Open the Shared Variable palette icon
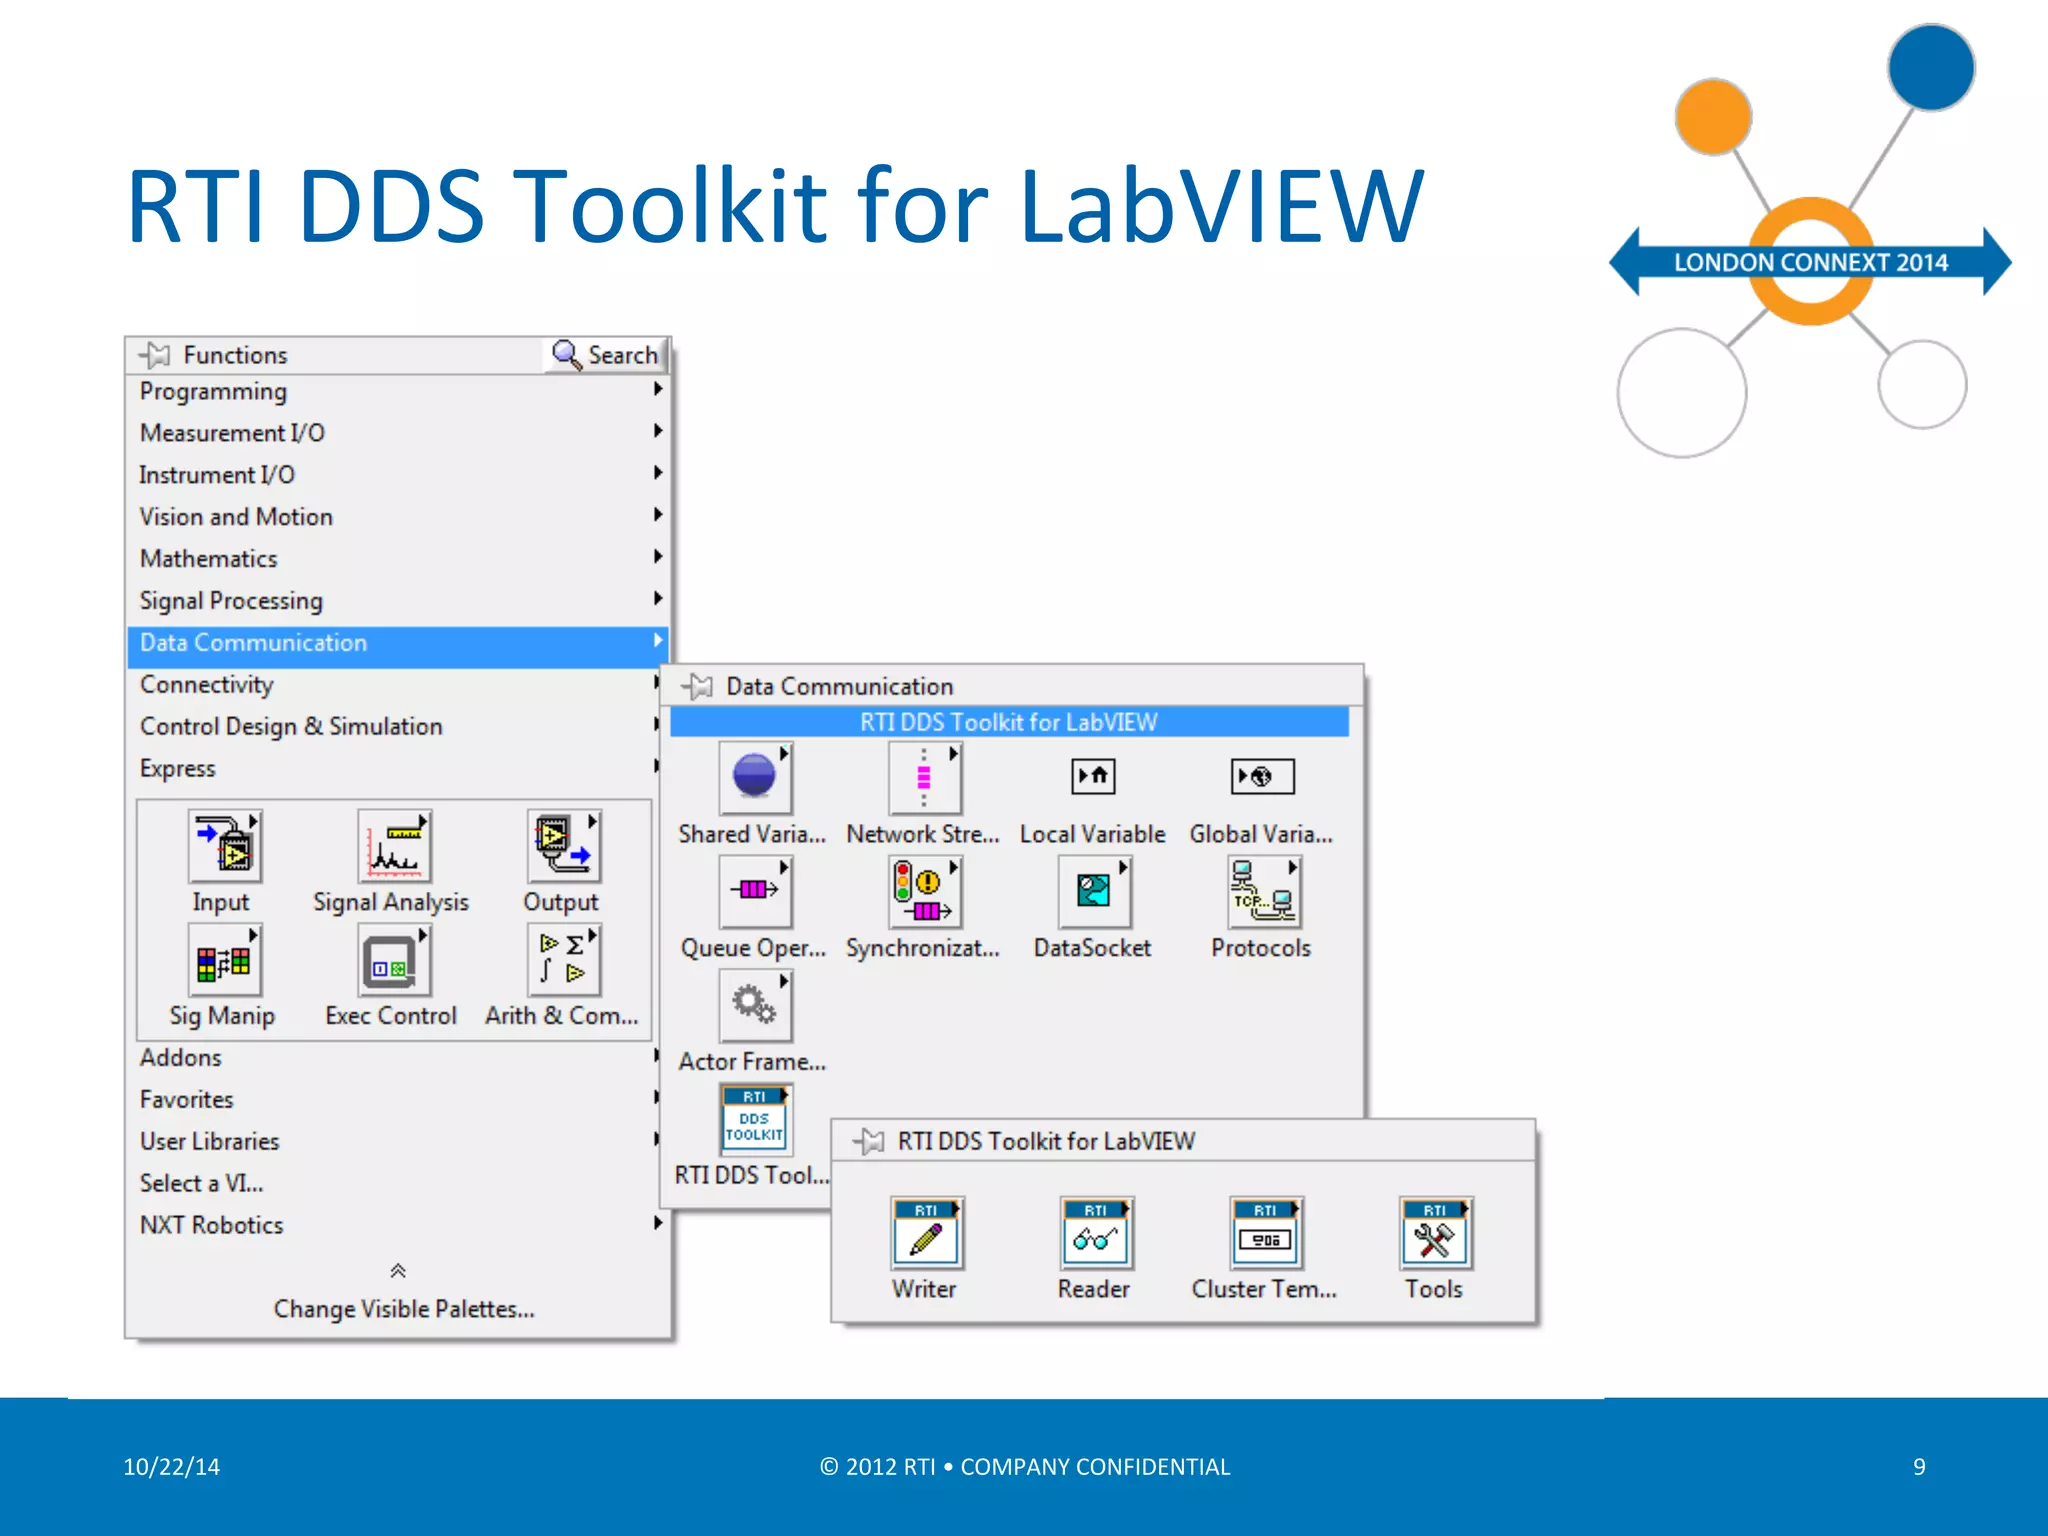The width and height of the screenshot is (2048, 1536). click(755, 778)
